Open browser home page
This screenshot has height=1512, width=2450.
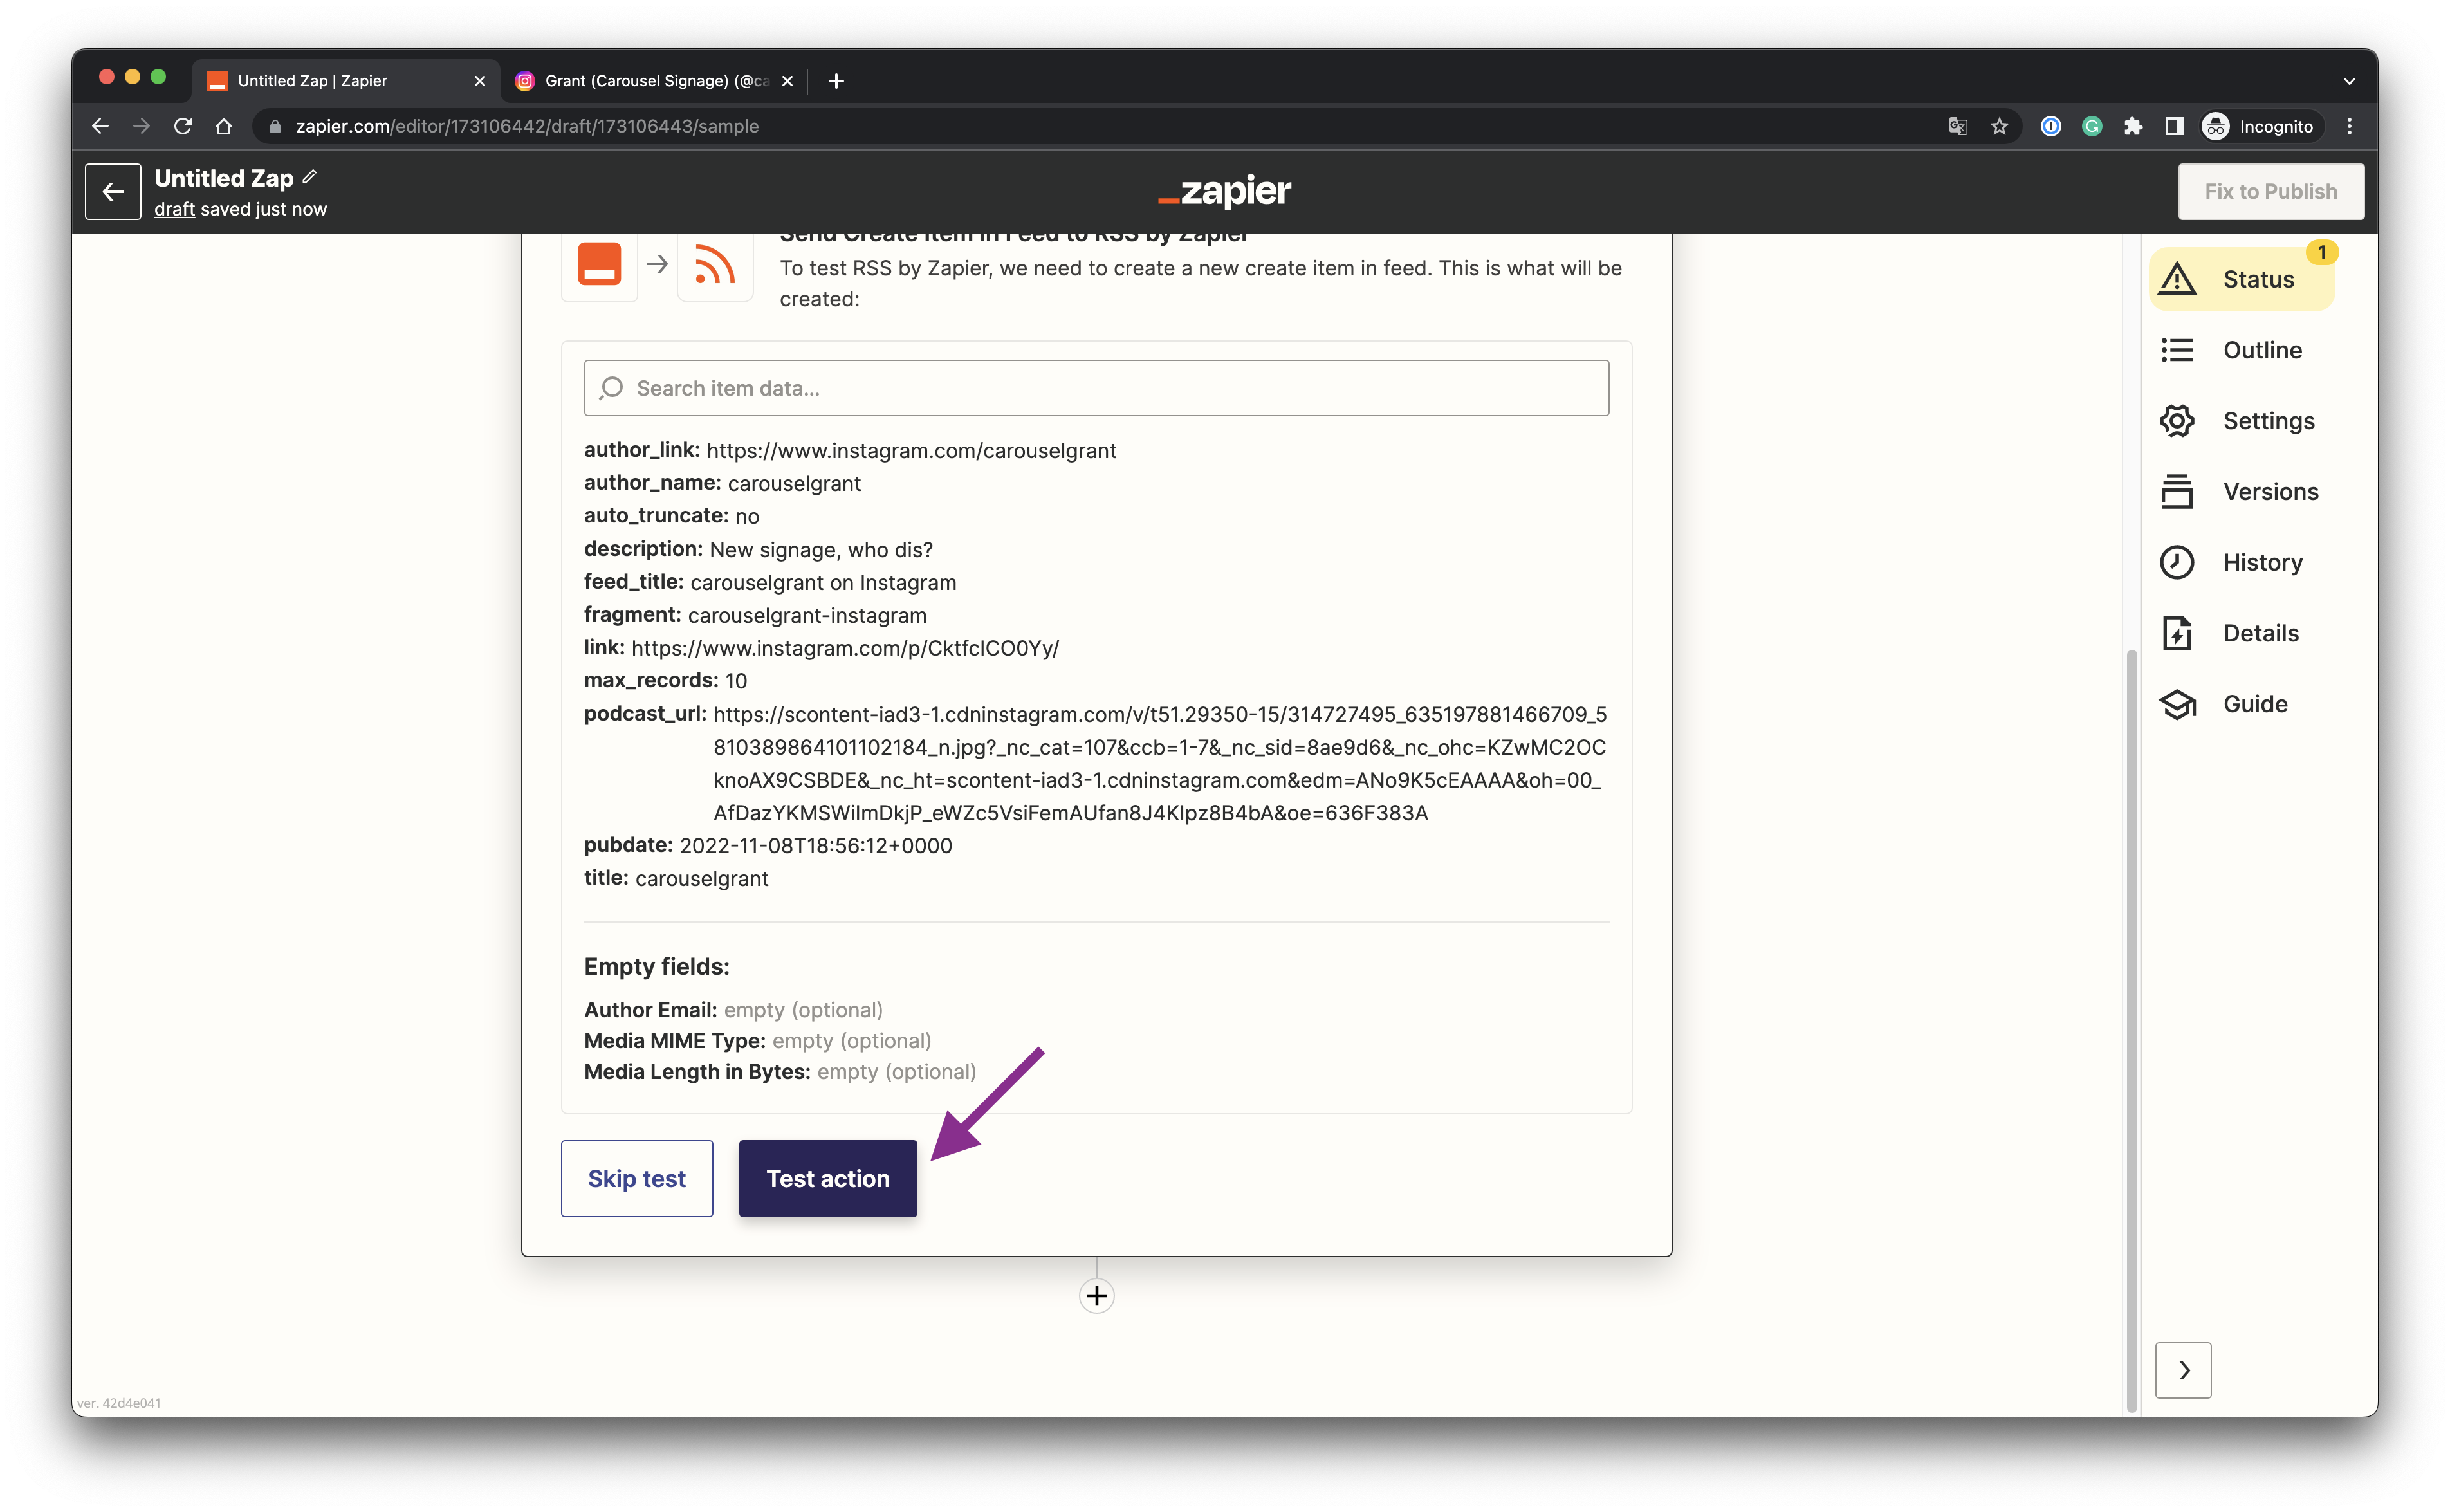tap(224, 126)
